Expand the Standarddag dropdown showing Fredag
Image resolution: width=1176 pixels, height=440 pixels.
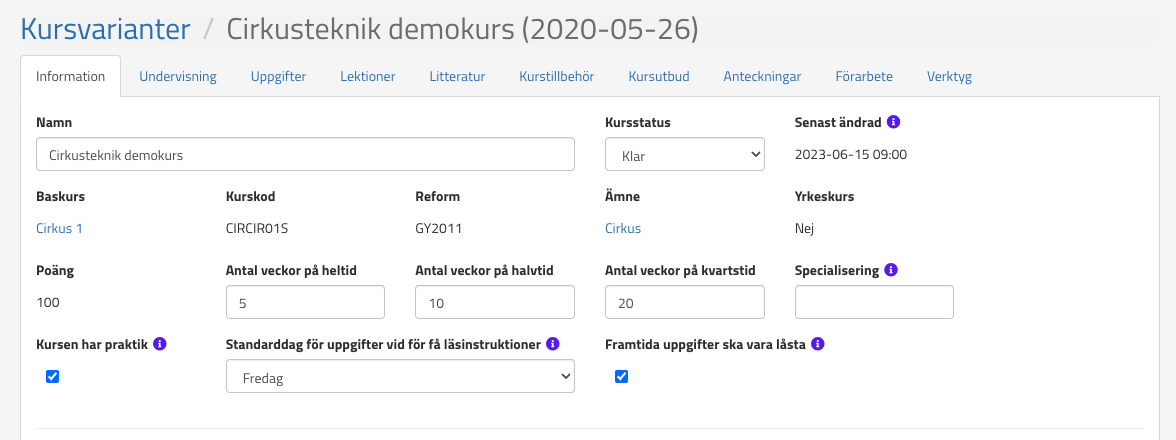[400, 377]
